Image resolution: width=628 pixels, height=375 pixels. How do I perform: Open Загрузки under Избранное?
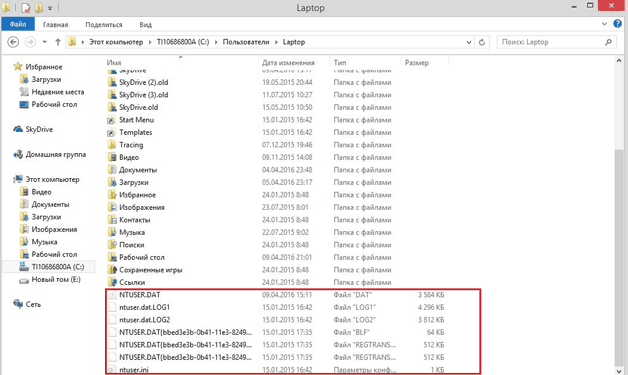(46, 79)
